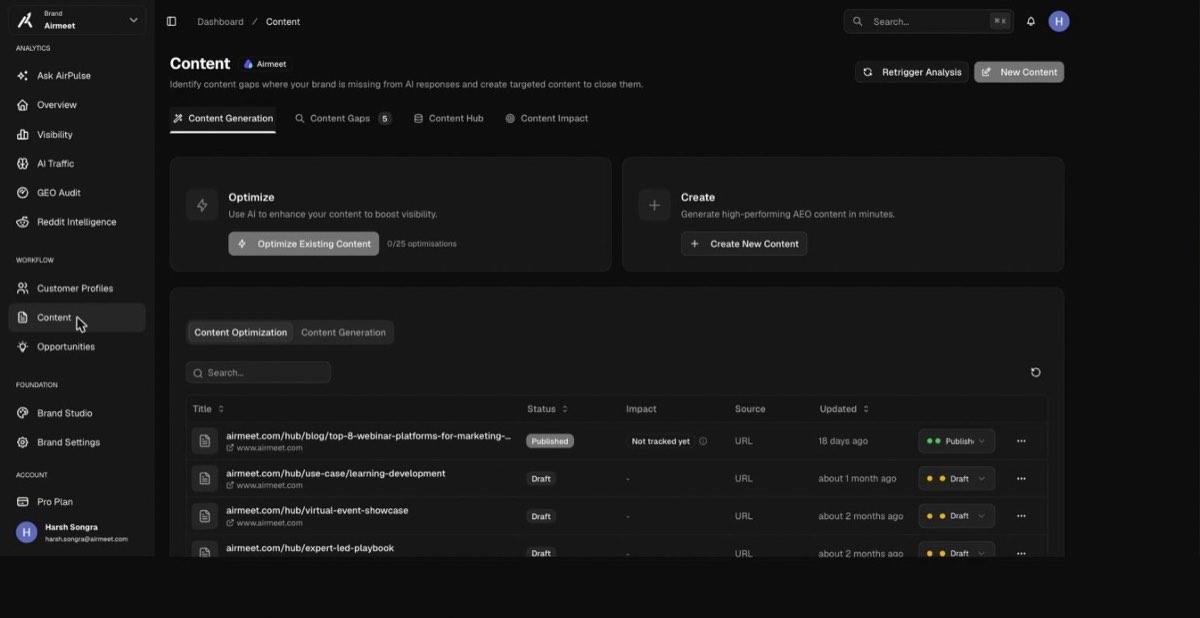Click the refresh icon above the table
Image resolution: width=1200 pixels, height=618 pixels.
click(x=1035, y=372)
